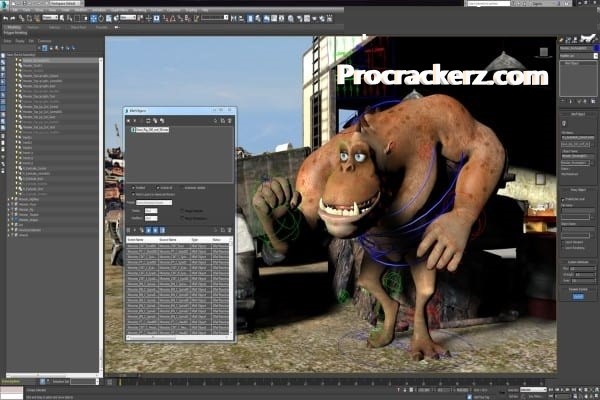
Task: Switch command panel to Modify tab icon
Action: (568, 39)
